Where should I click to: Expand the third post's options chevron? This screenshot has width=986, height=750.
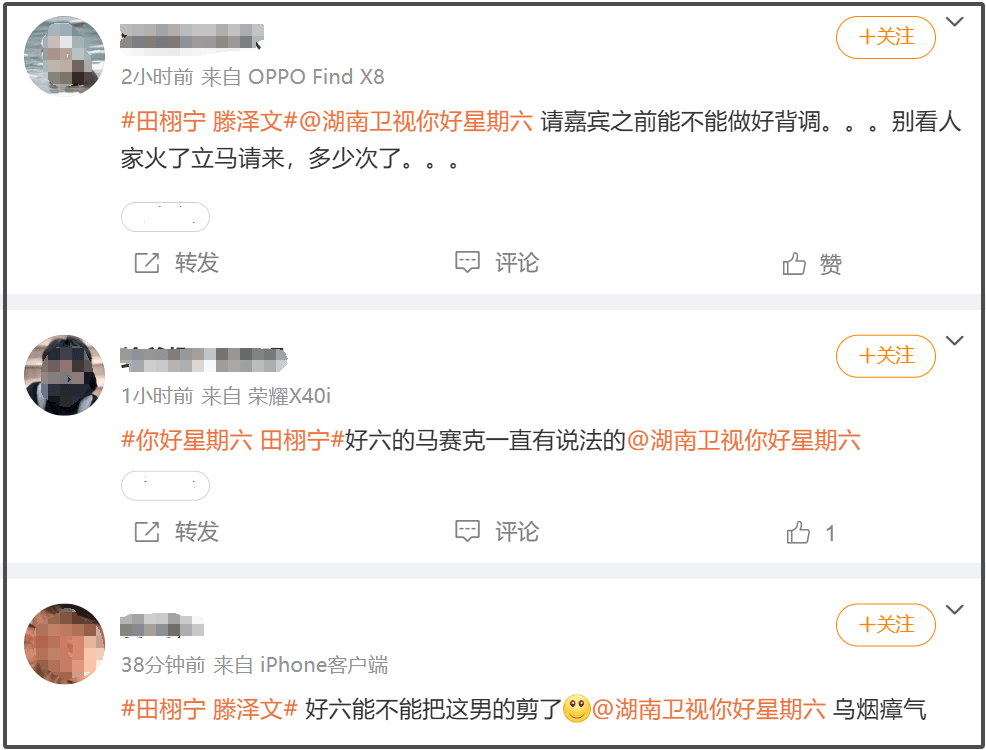(955, 610)
